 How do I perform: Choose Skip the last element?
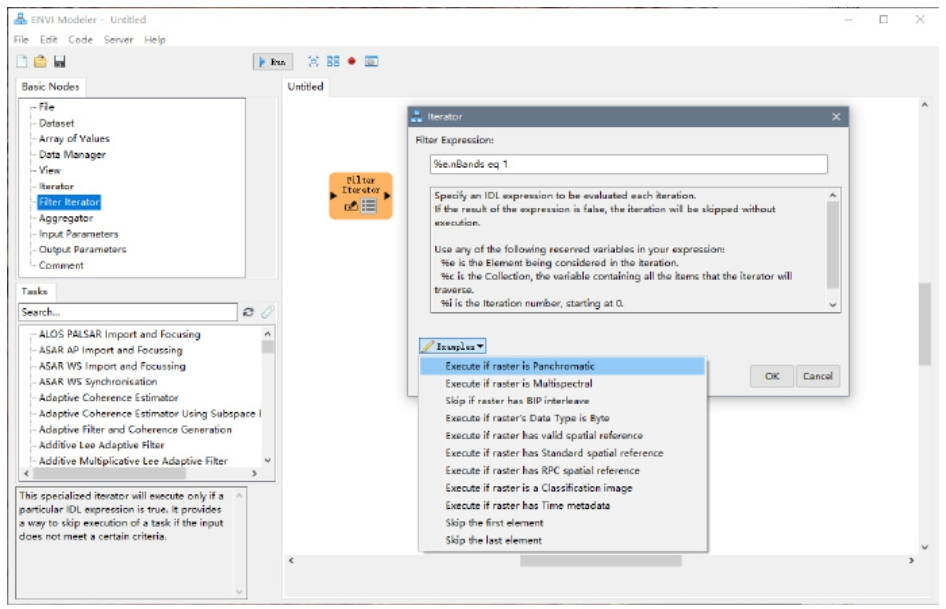click(x=562, y=540)
